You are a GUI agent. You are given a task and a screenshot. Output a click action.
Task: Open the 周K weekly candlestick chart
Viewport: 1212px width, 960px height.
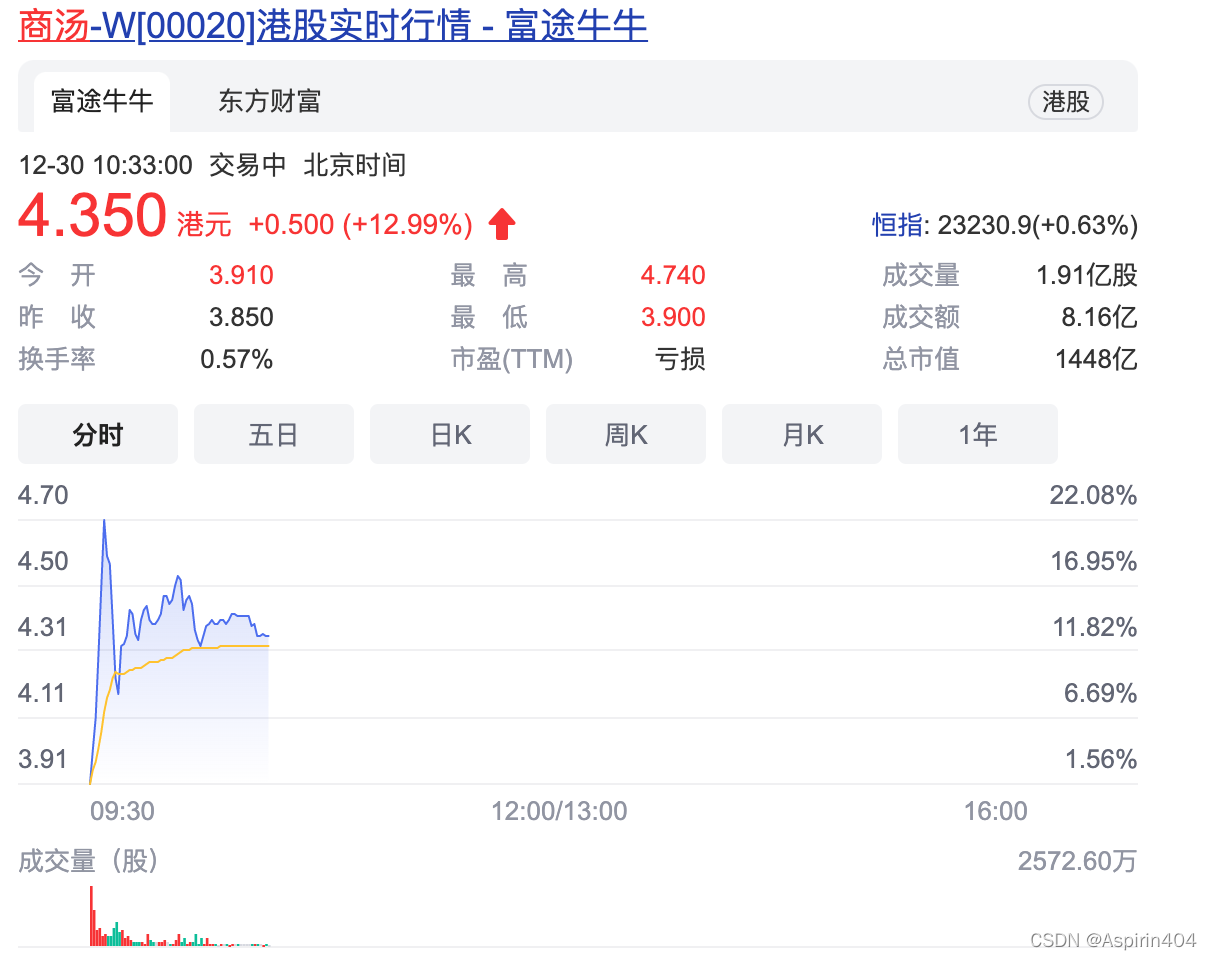click(625, 434)
